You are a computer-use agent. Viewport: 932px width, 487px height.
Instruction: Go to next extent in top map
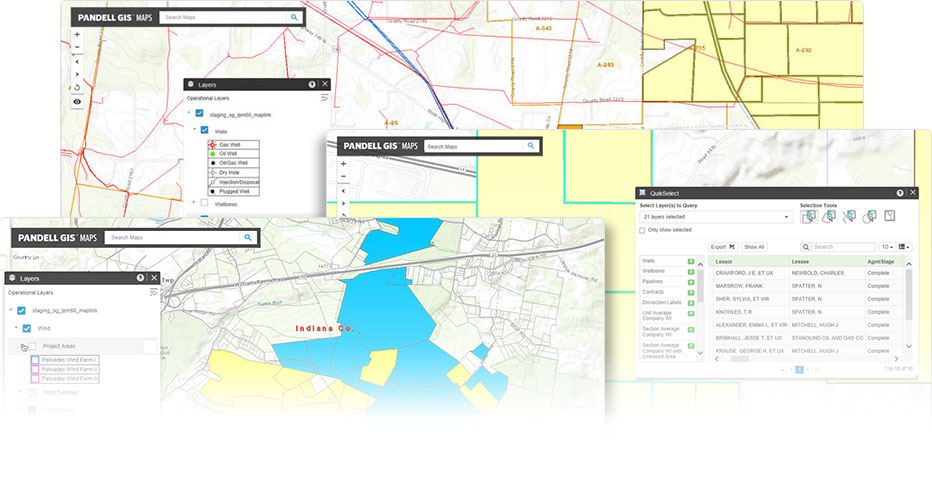click(77, 74)
